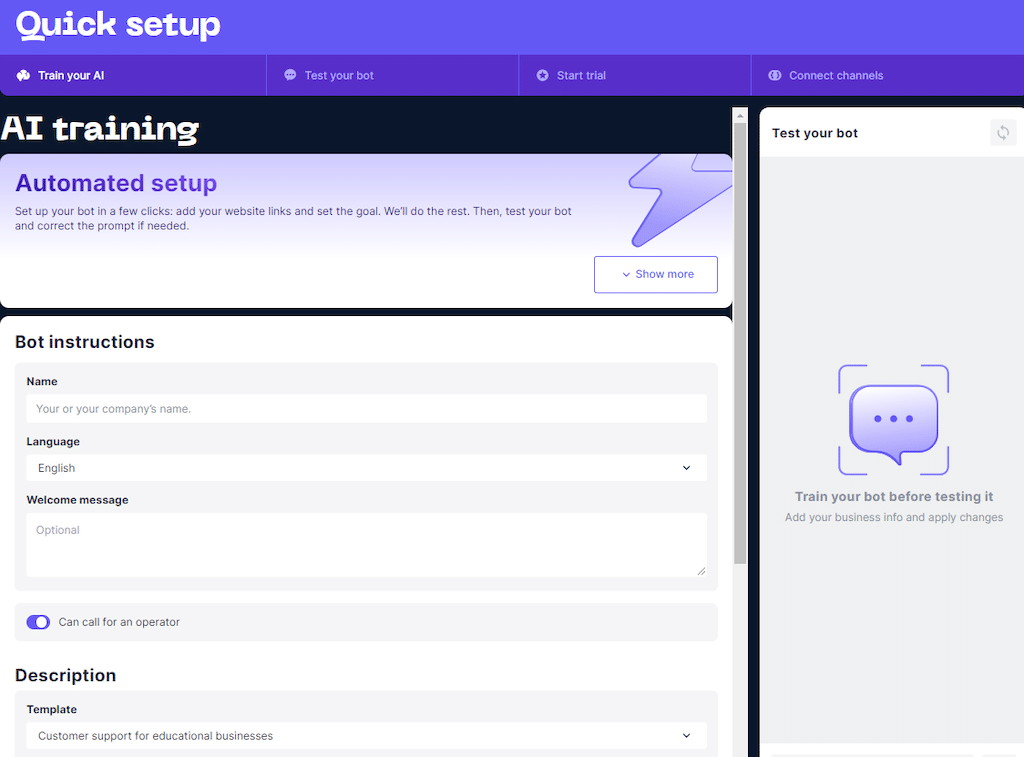Click the icon beside Connect channels
The height and width of the screenshot is (757, 1024).
774,75
